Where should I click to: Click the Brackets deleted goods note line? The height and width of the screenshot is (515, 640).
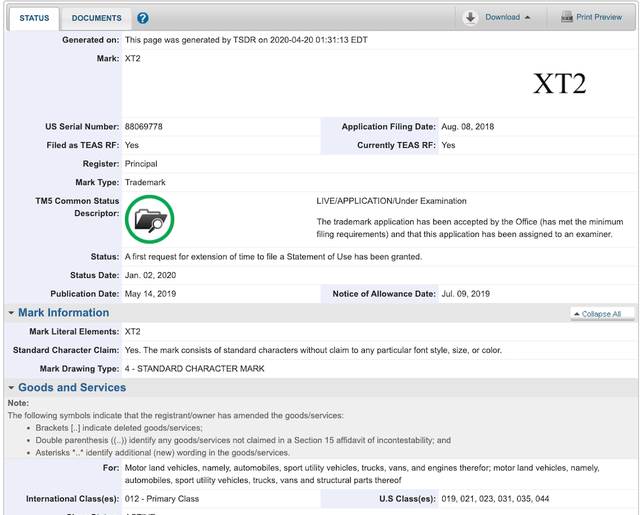tap(119, 428)
